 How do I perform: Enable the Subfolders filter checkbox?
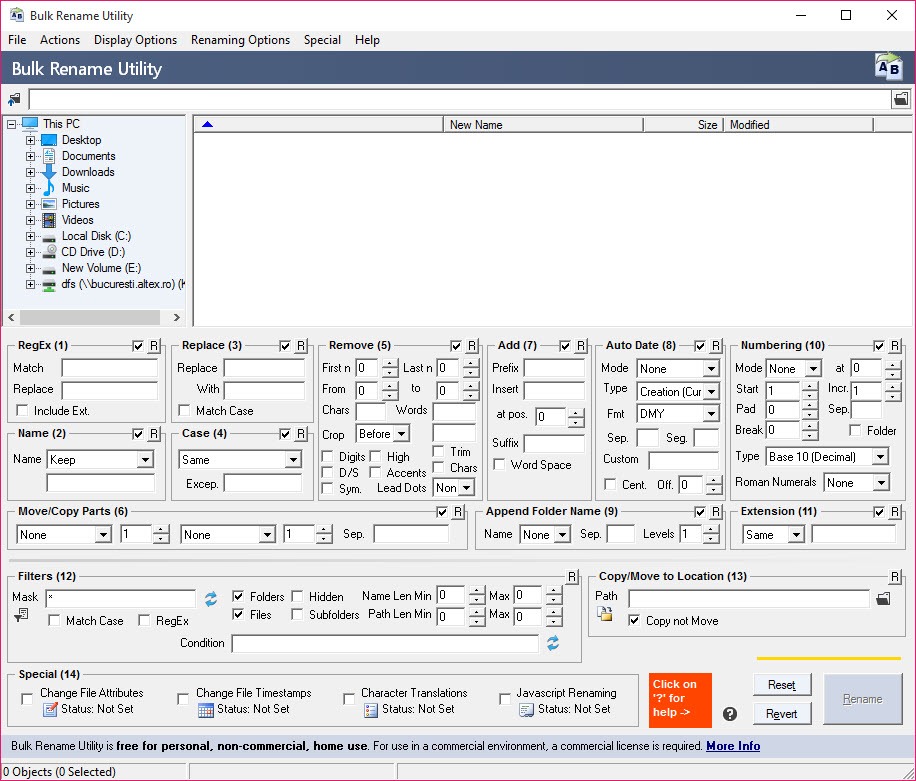click(x=297, y=614)
